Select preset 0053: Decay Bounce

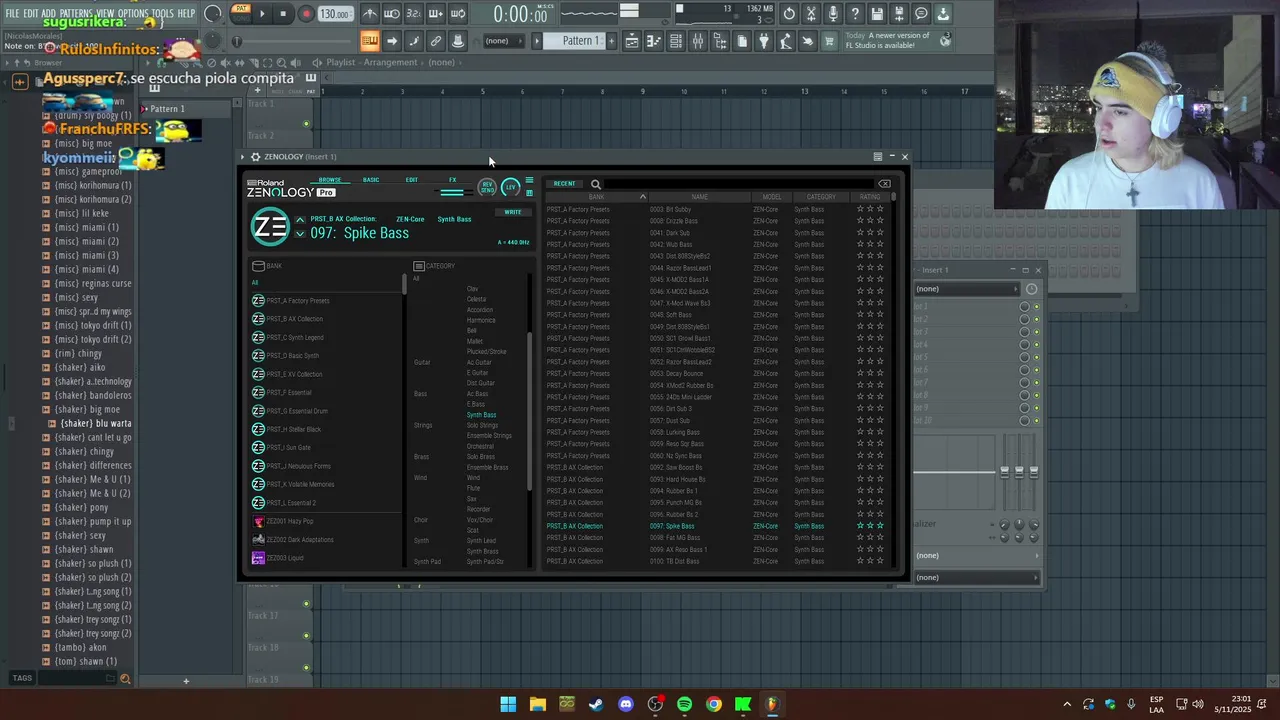point(716,374)
